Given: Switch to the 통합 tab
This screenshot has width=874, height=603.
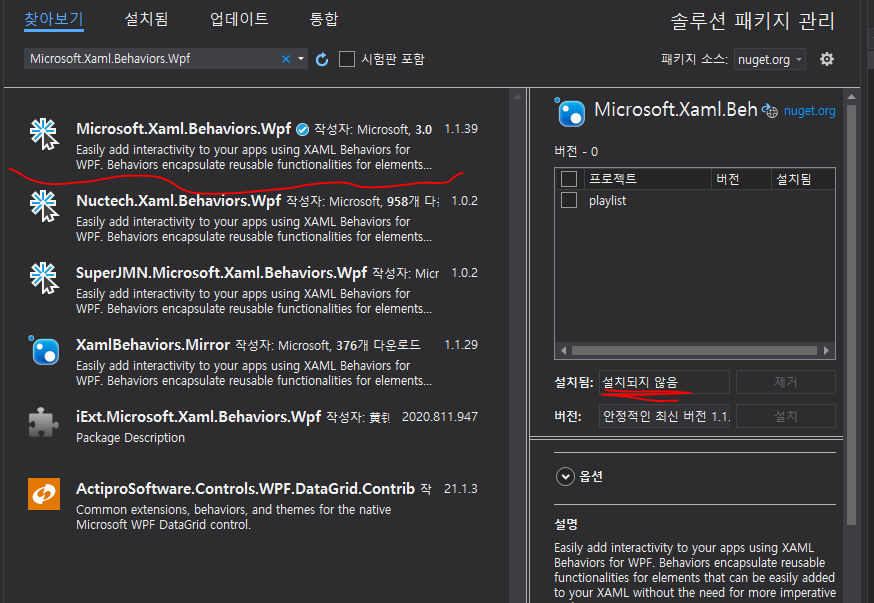Looking at the screenshot, I should [x=323, y=20].
